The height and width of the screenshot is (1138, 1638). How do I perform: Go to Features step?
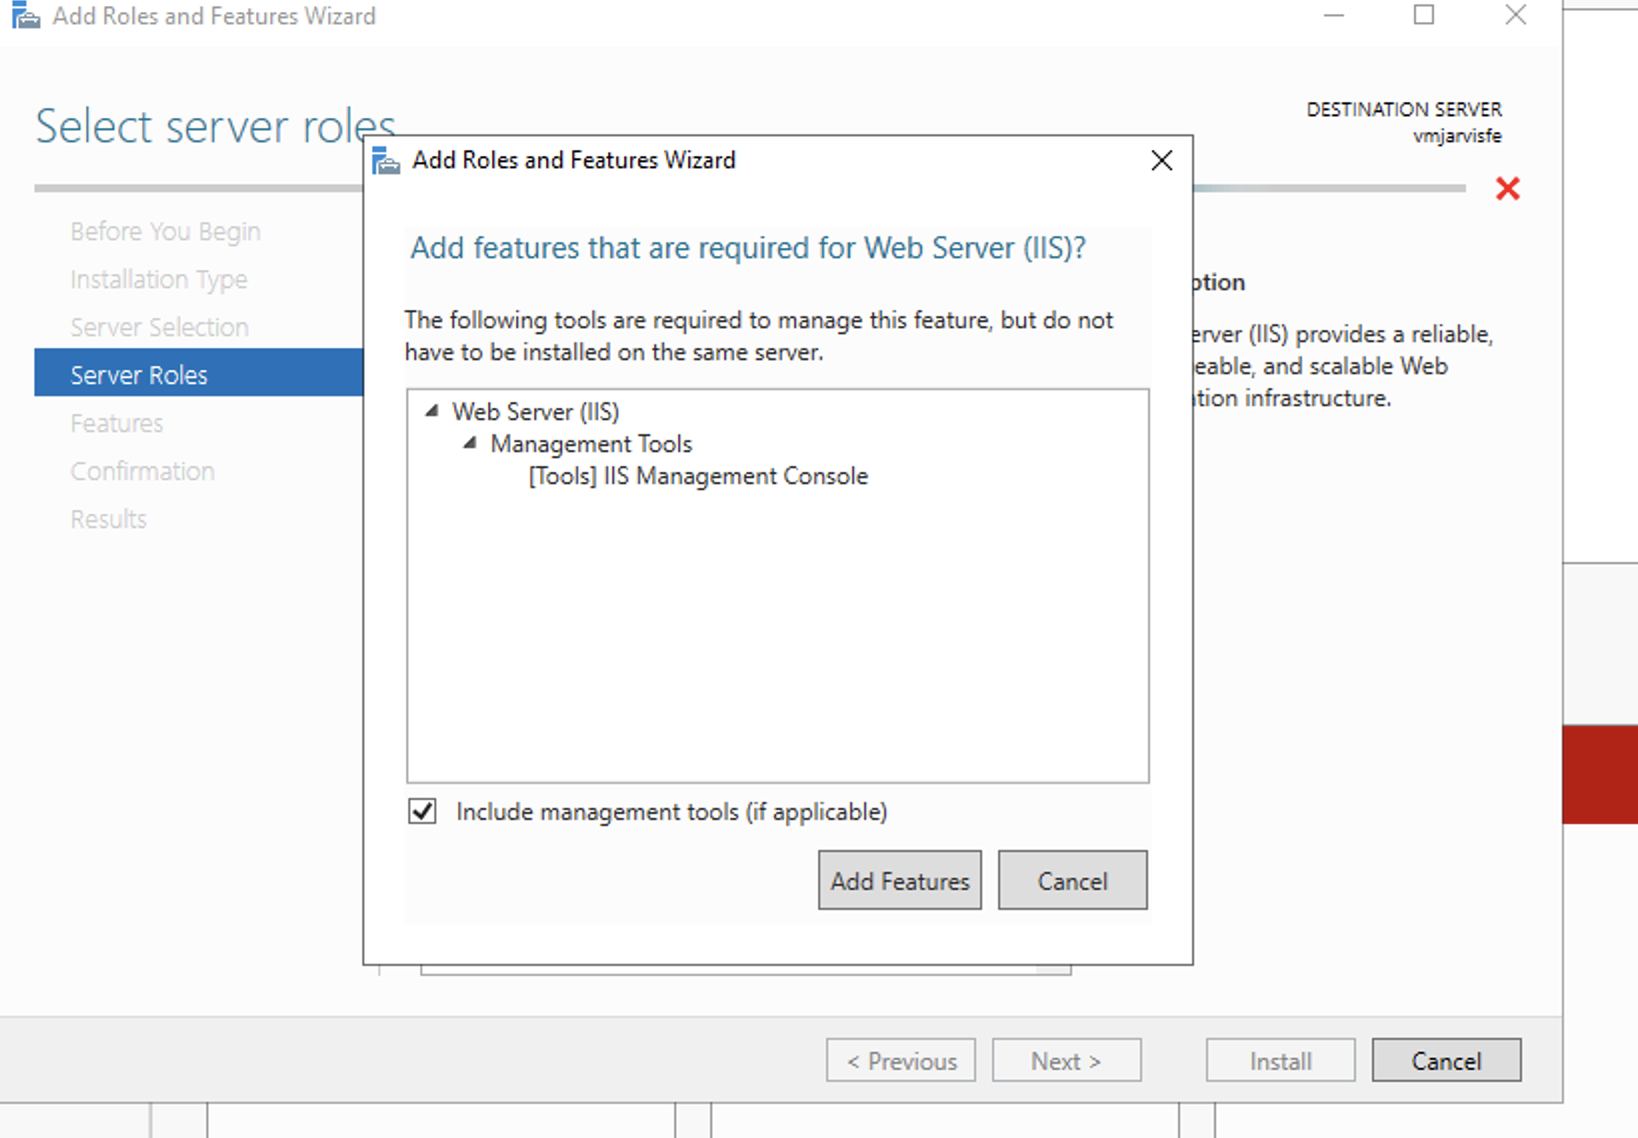[116, 423]
